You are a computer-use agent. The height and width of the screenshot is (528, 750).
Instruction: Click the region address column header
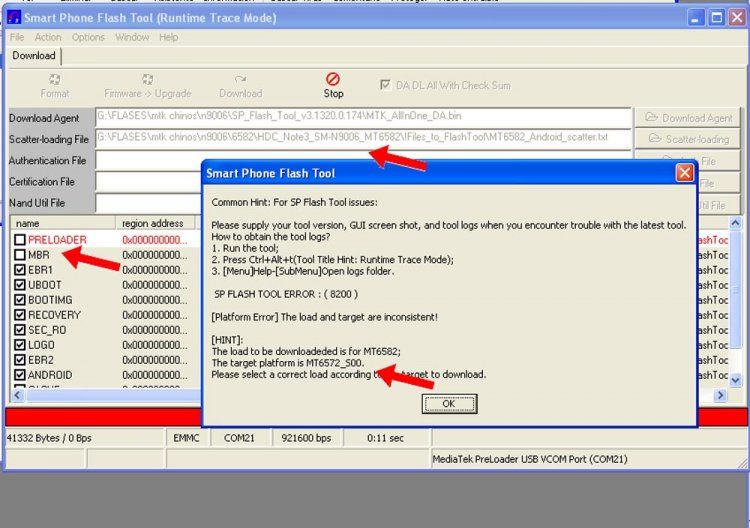[x=155, y=223]
